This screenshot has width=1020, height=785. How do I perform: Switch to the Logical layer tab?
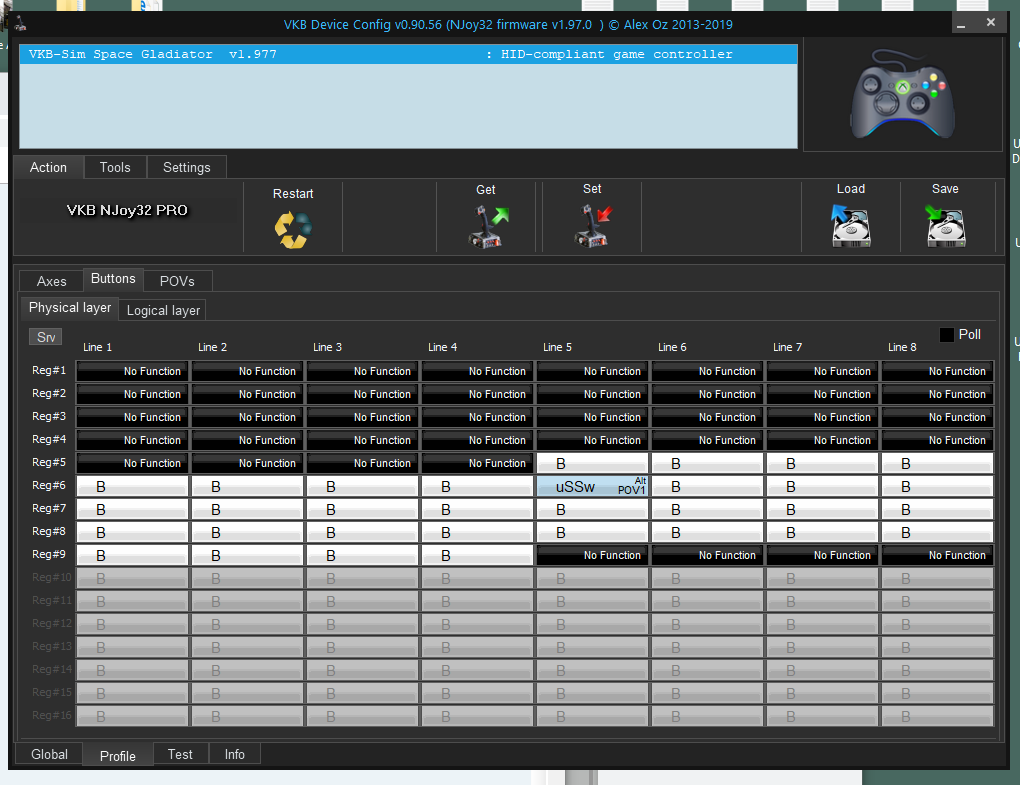tap(163, 310)
